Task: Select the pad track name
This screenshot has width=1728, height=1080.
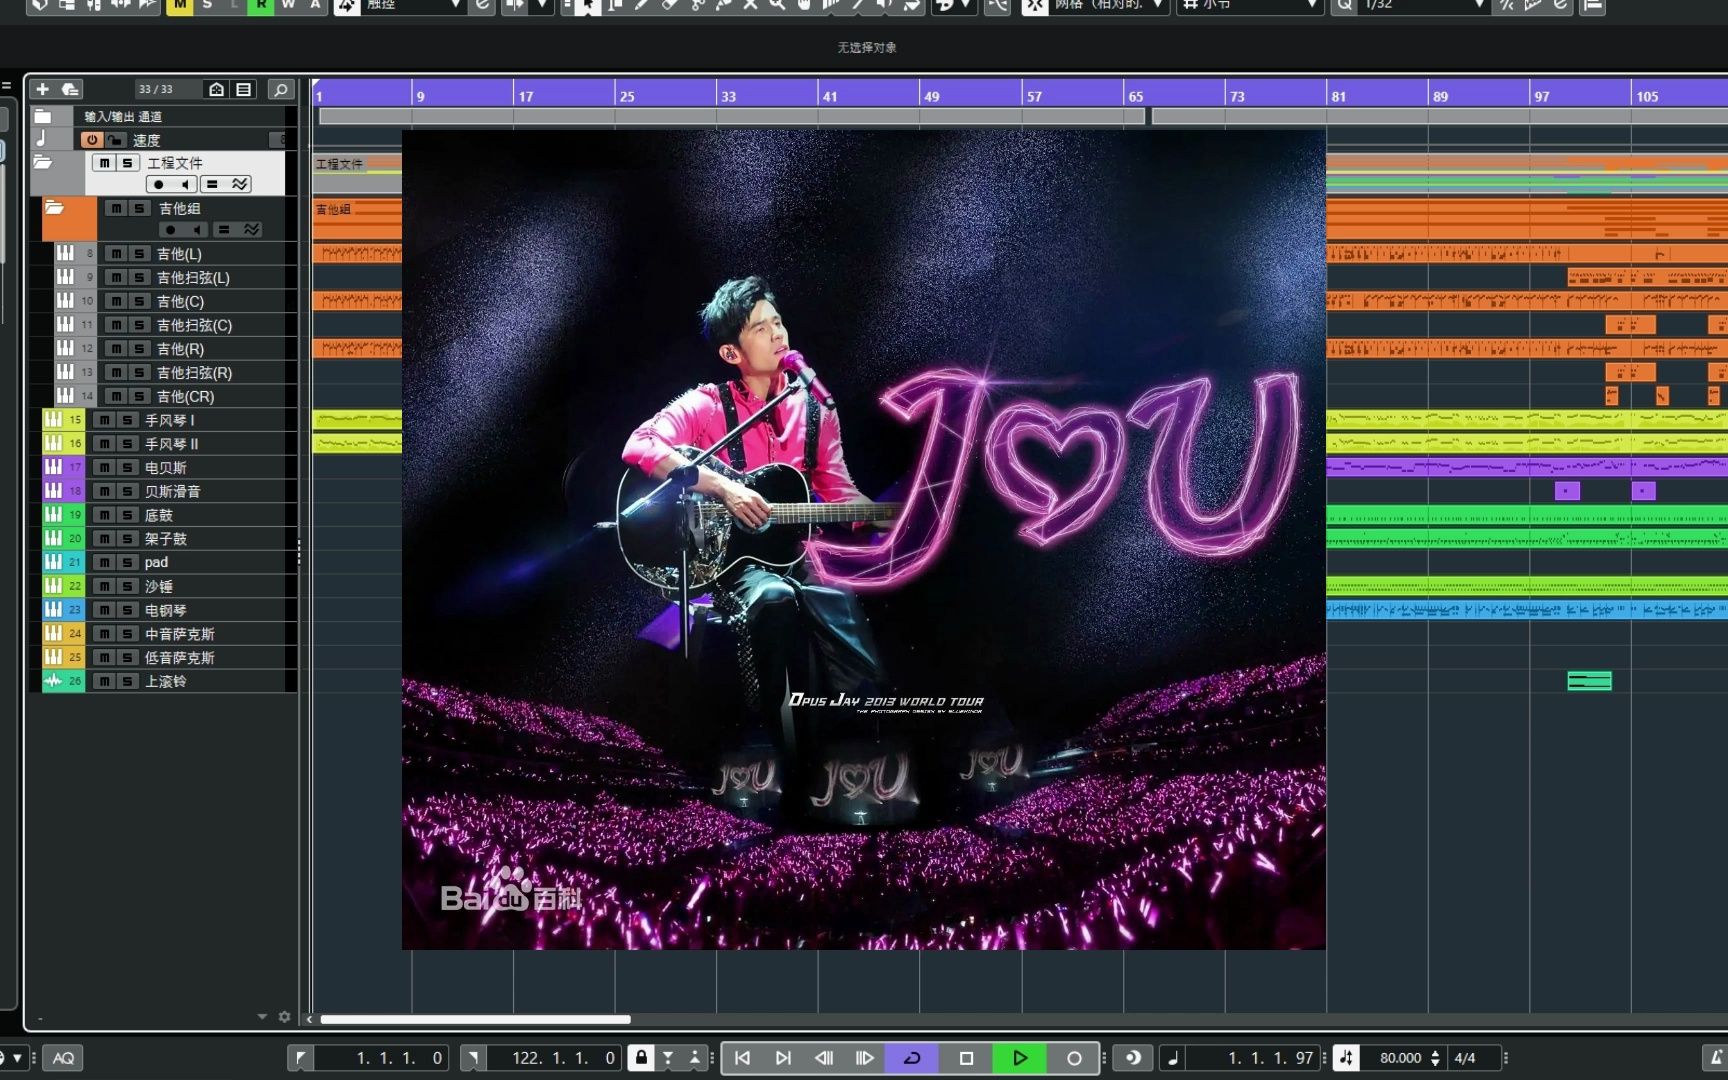Action: [x=156, y=562]
